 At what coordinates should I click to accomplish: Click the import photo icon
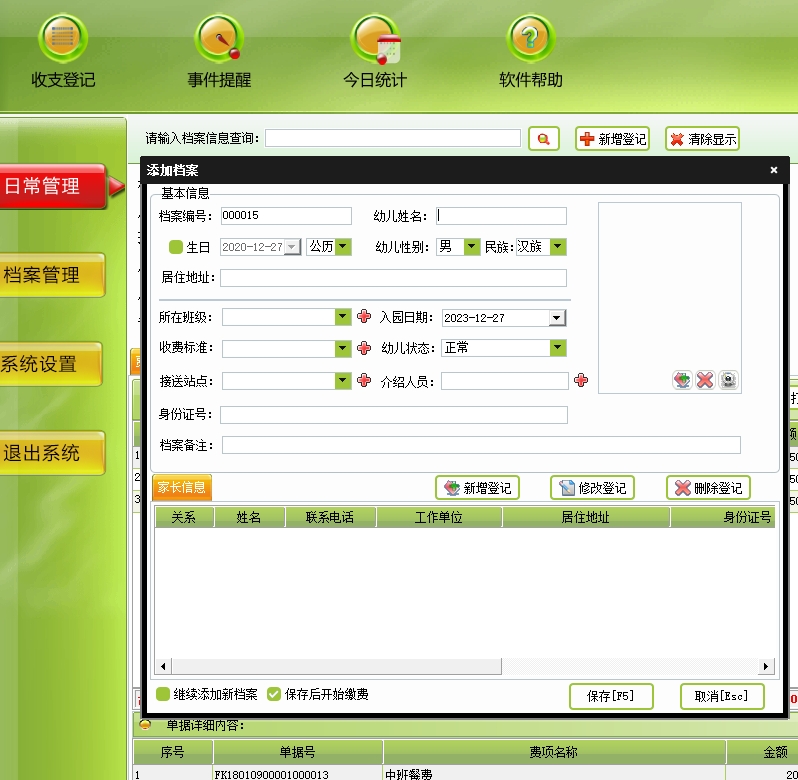click(682, 380)
